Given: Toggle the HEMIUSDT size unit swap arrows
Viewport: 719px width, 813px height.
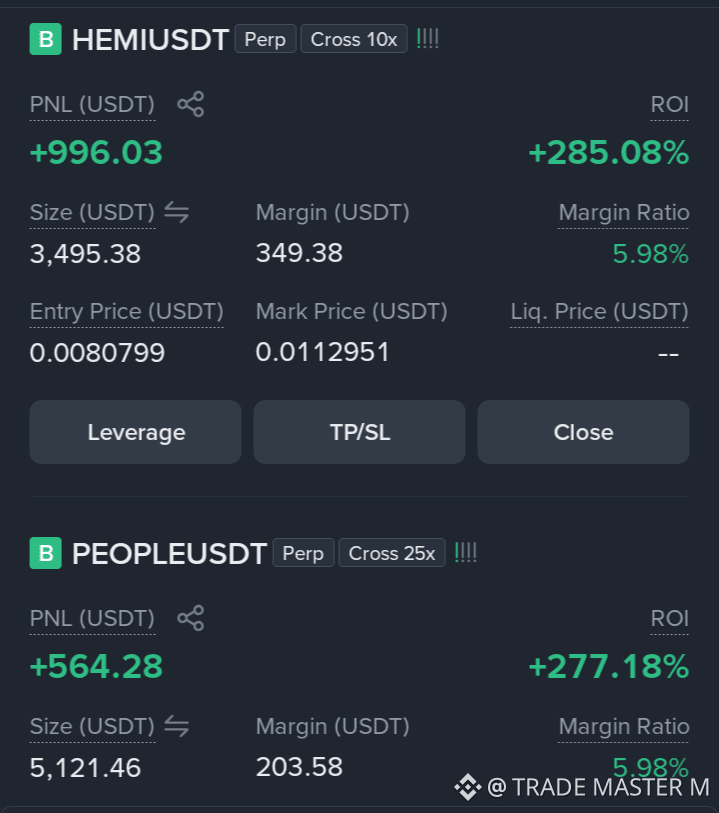Looking at the screenshot, I should click(177, 213).
